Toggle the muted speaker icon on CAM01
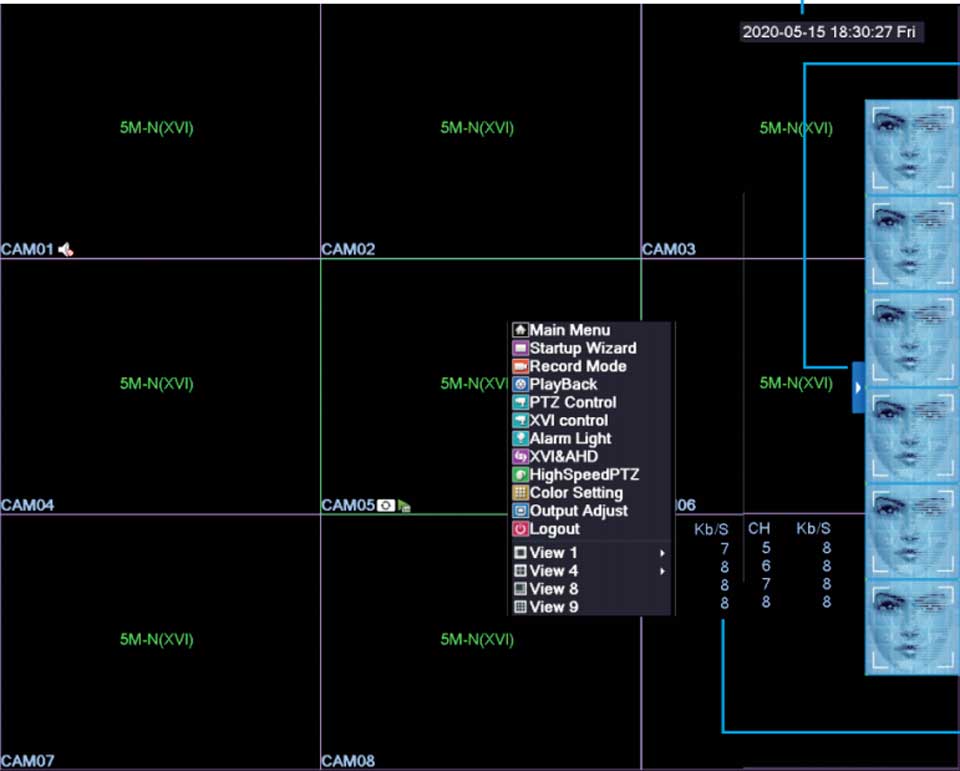Screen dimensions: 960x771 click(66, 250)
